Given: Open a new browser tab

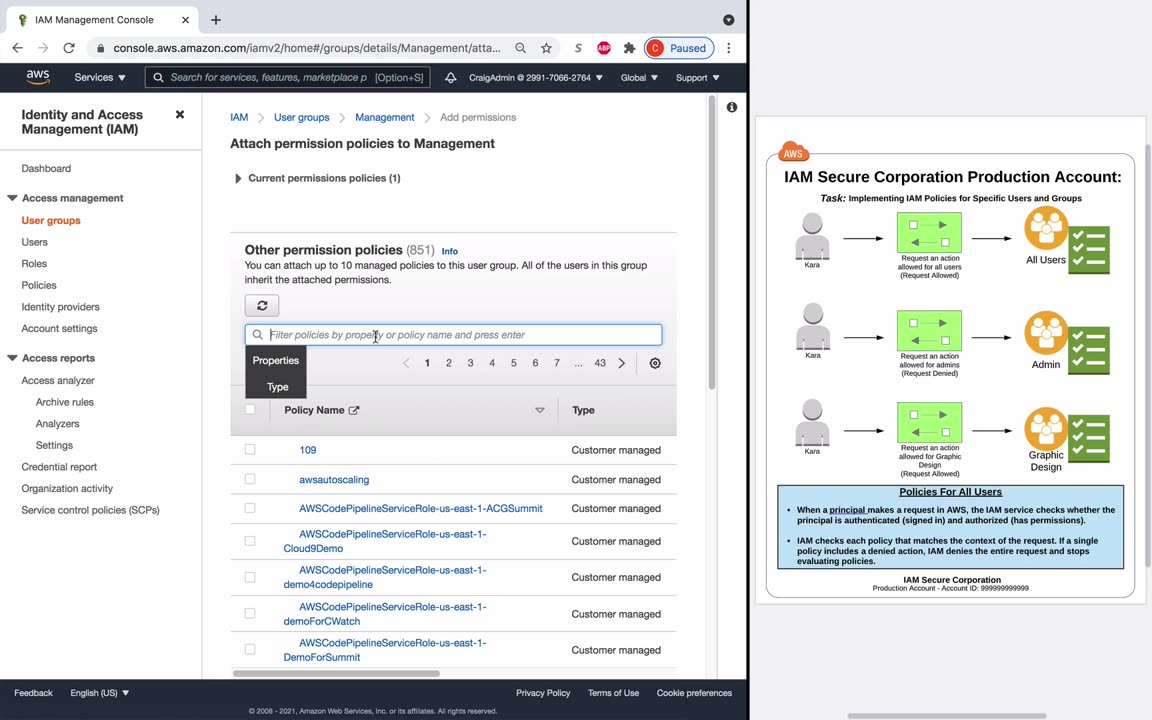Looking at the screenshot, I should point(215,20).
